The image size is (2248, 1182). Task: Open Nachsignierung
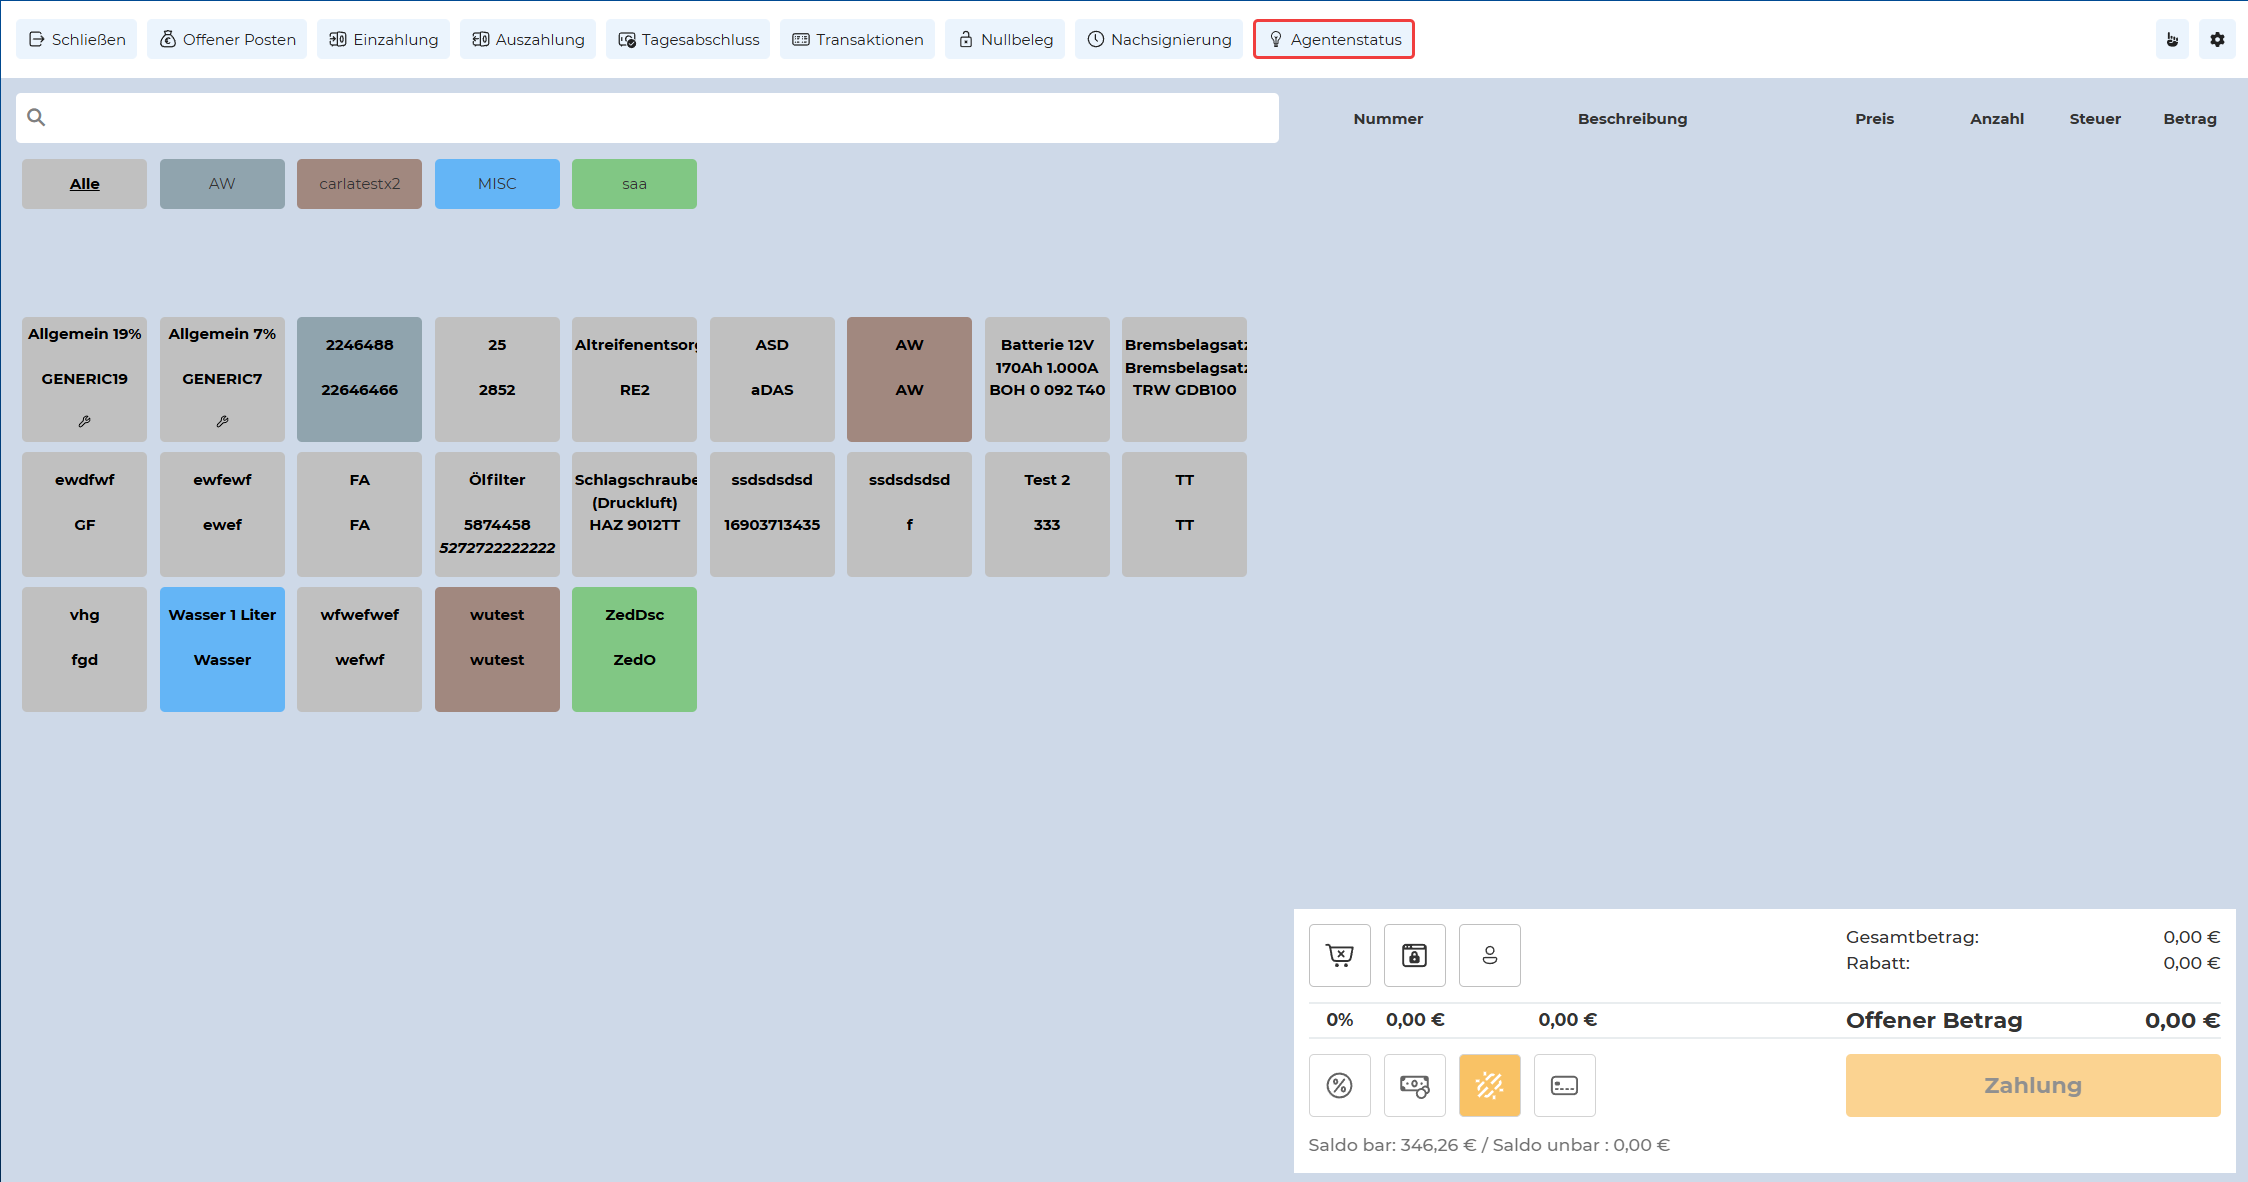tap(1159, 39)
